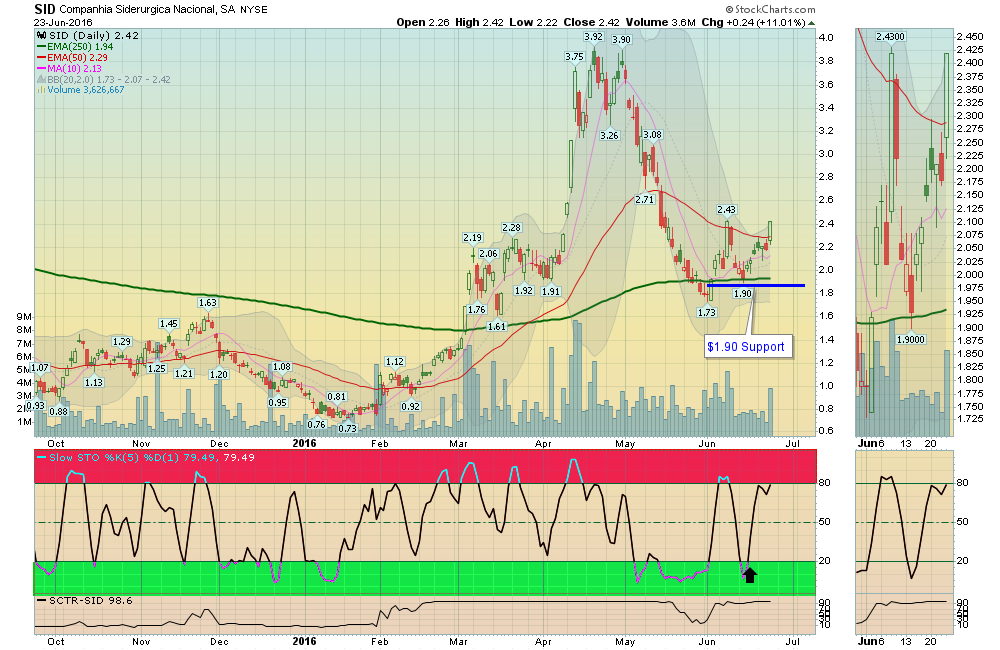The image size is (1000, 650).
Task: Click the 0.73 low price label
Action: point(347,428)
